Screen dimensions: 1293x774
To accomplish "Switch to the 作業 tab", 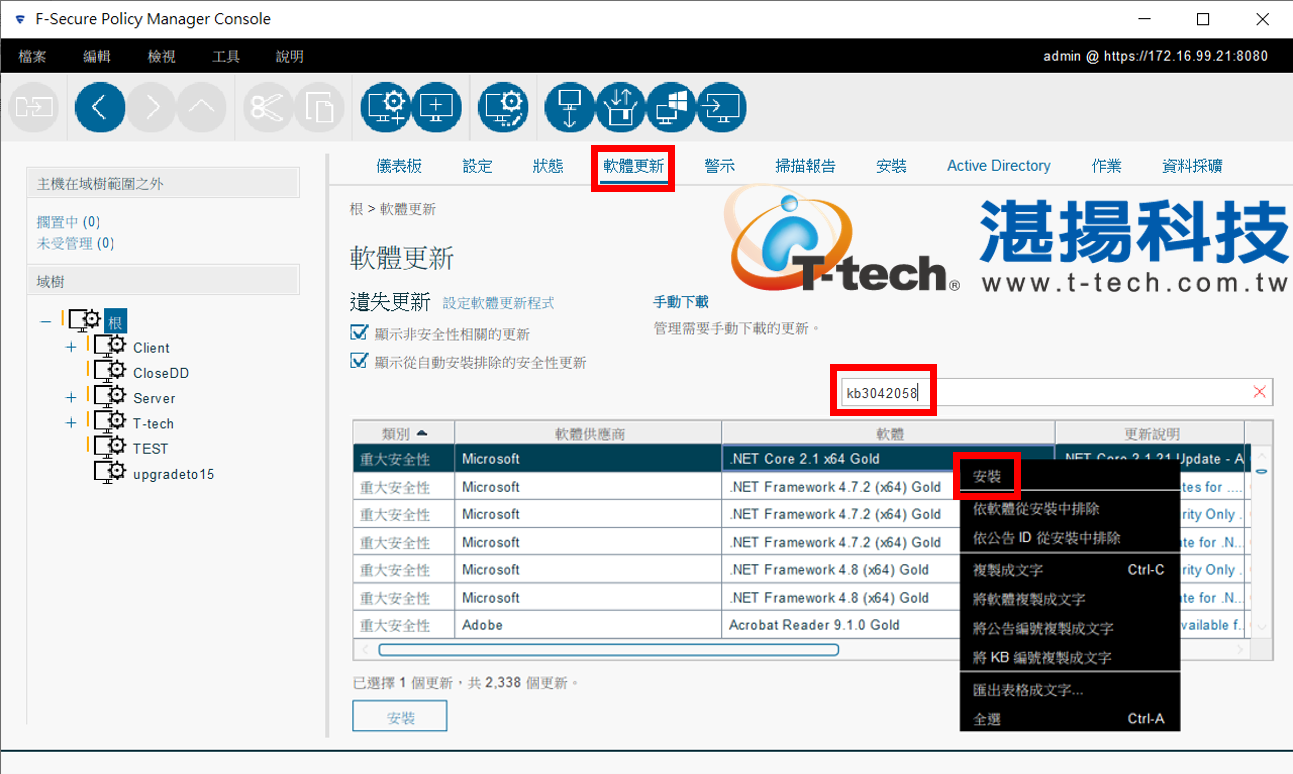I will pyautogui.click(x=1106, y=166).
